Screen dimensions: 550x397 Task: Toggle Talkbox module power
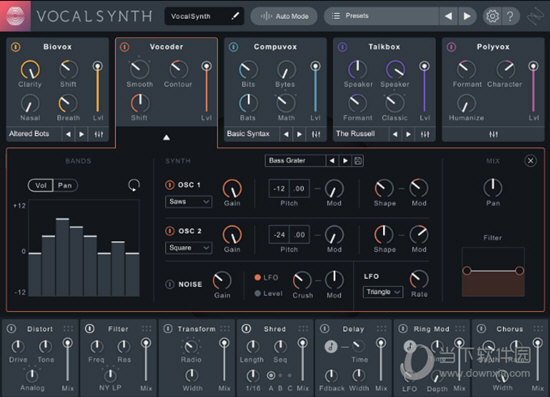pyautogui.click(x=342, y=47)
